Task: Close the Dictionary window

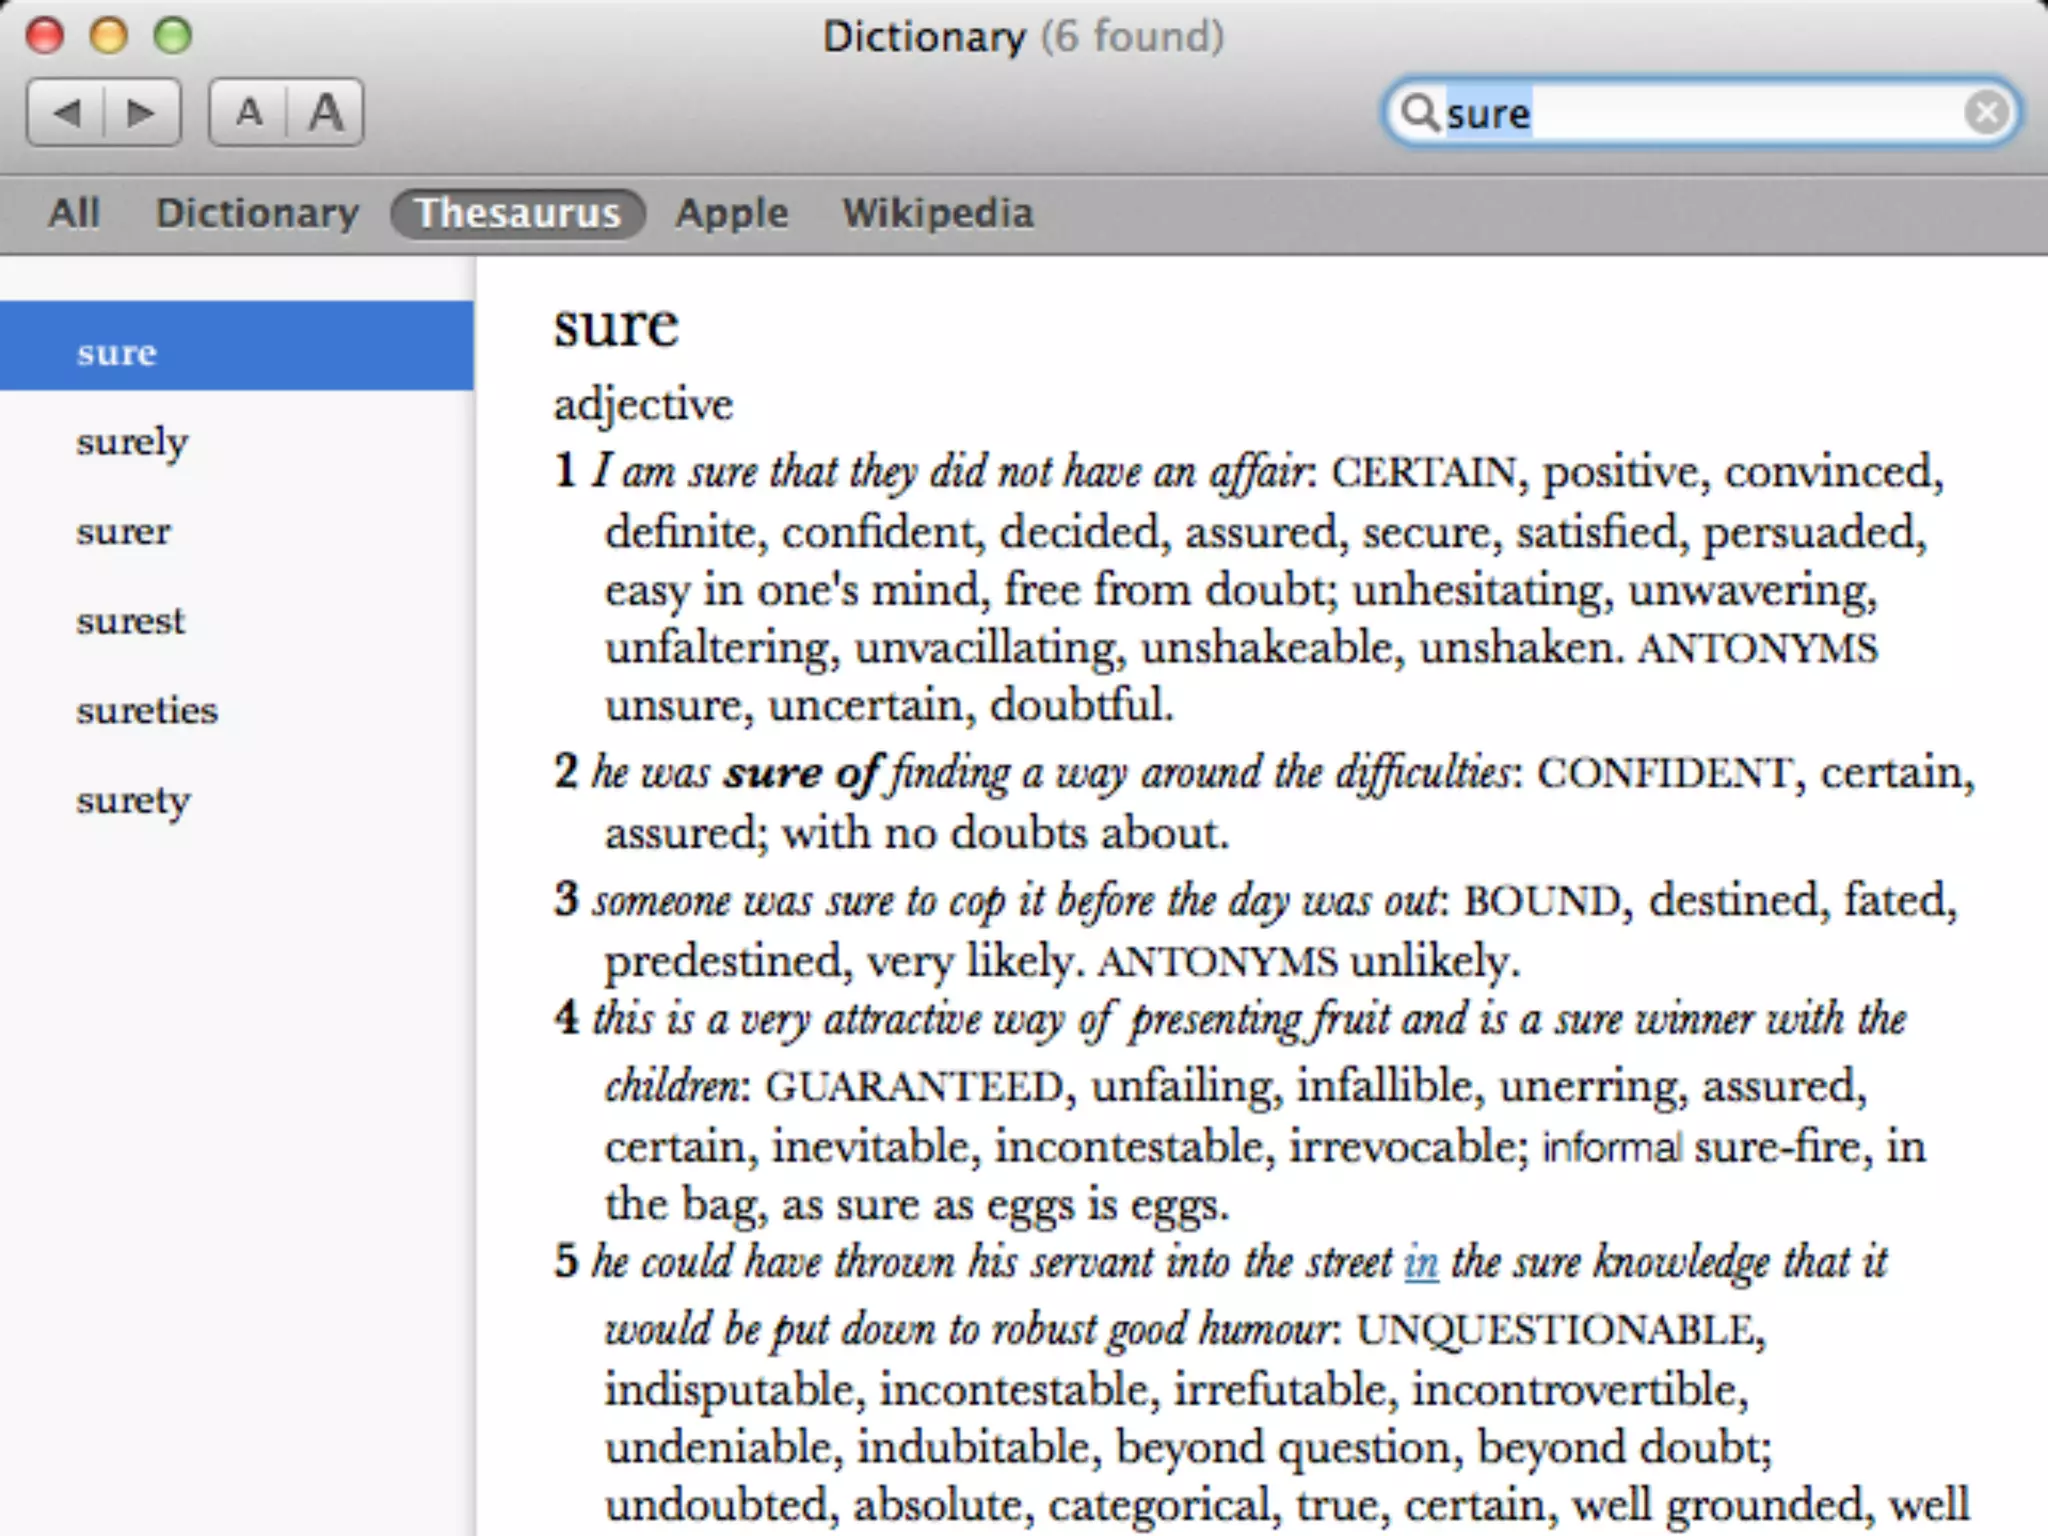Action: click(x=45, y=36)
